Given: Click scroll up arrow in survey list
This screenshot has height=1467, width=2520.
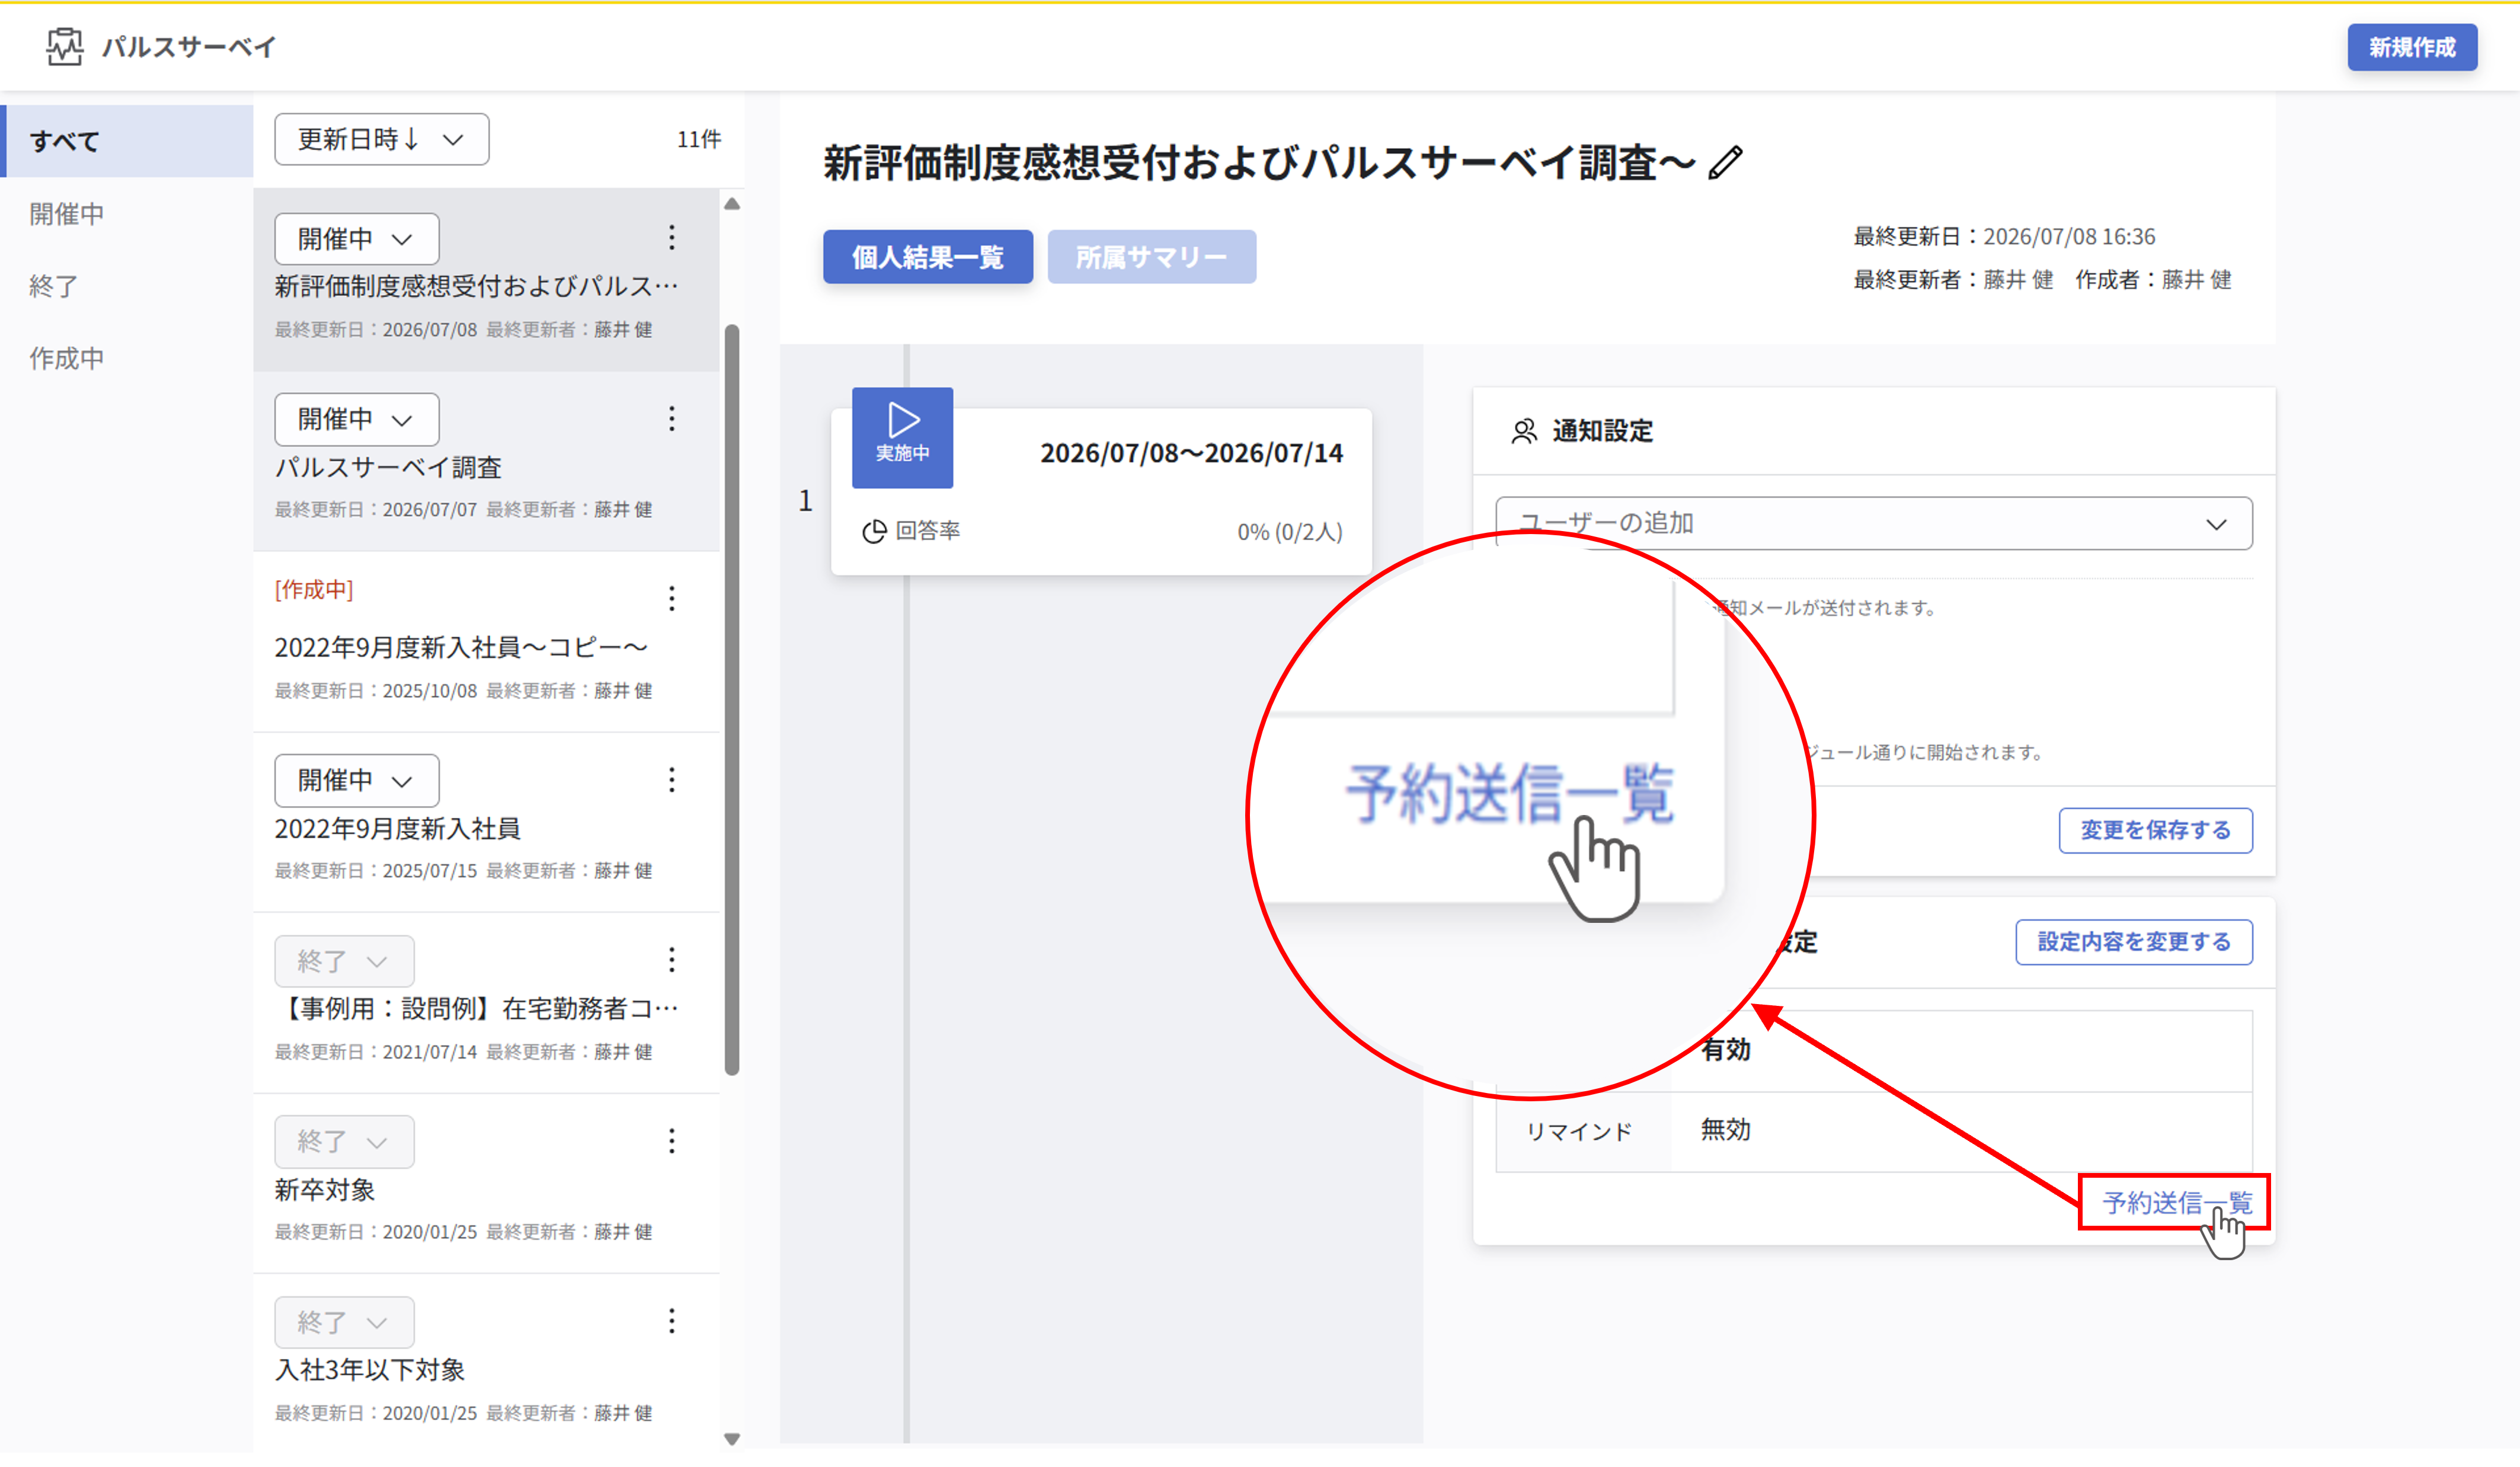Looking at the screenshot, I should (732, 204).
